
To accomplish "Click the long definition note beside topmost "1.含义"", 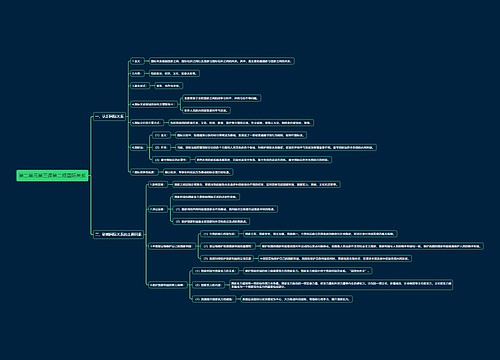I will (222, 61).
